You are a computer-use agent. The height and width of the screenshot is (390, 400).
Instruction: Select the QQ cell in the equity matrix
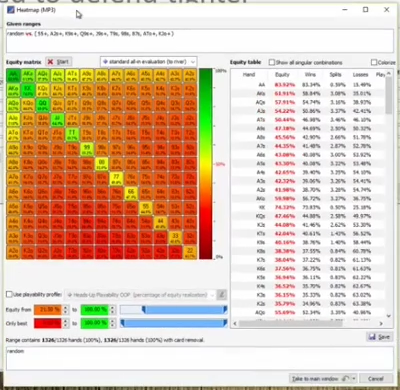point(42,105)
